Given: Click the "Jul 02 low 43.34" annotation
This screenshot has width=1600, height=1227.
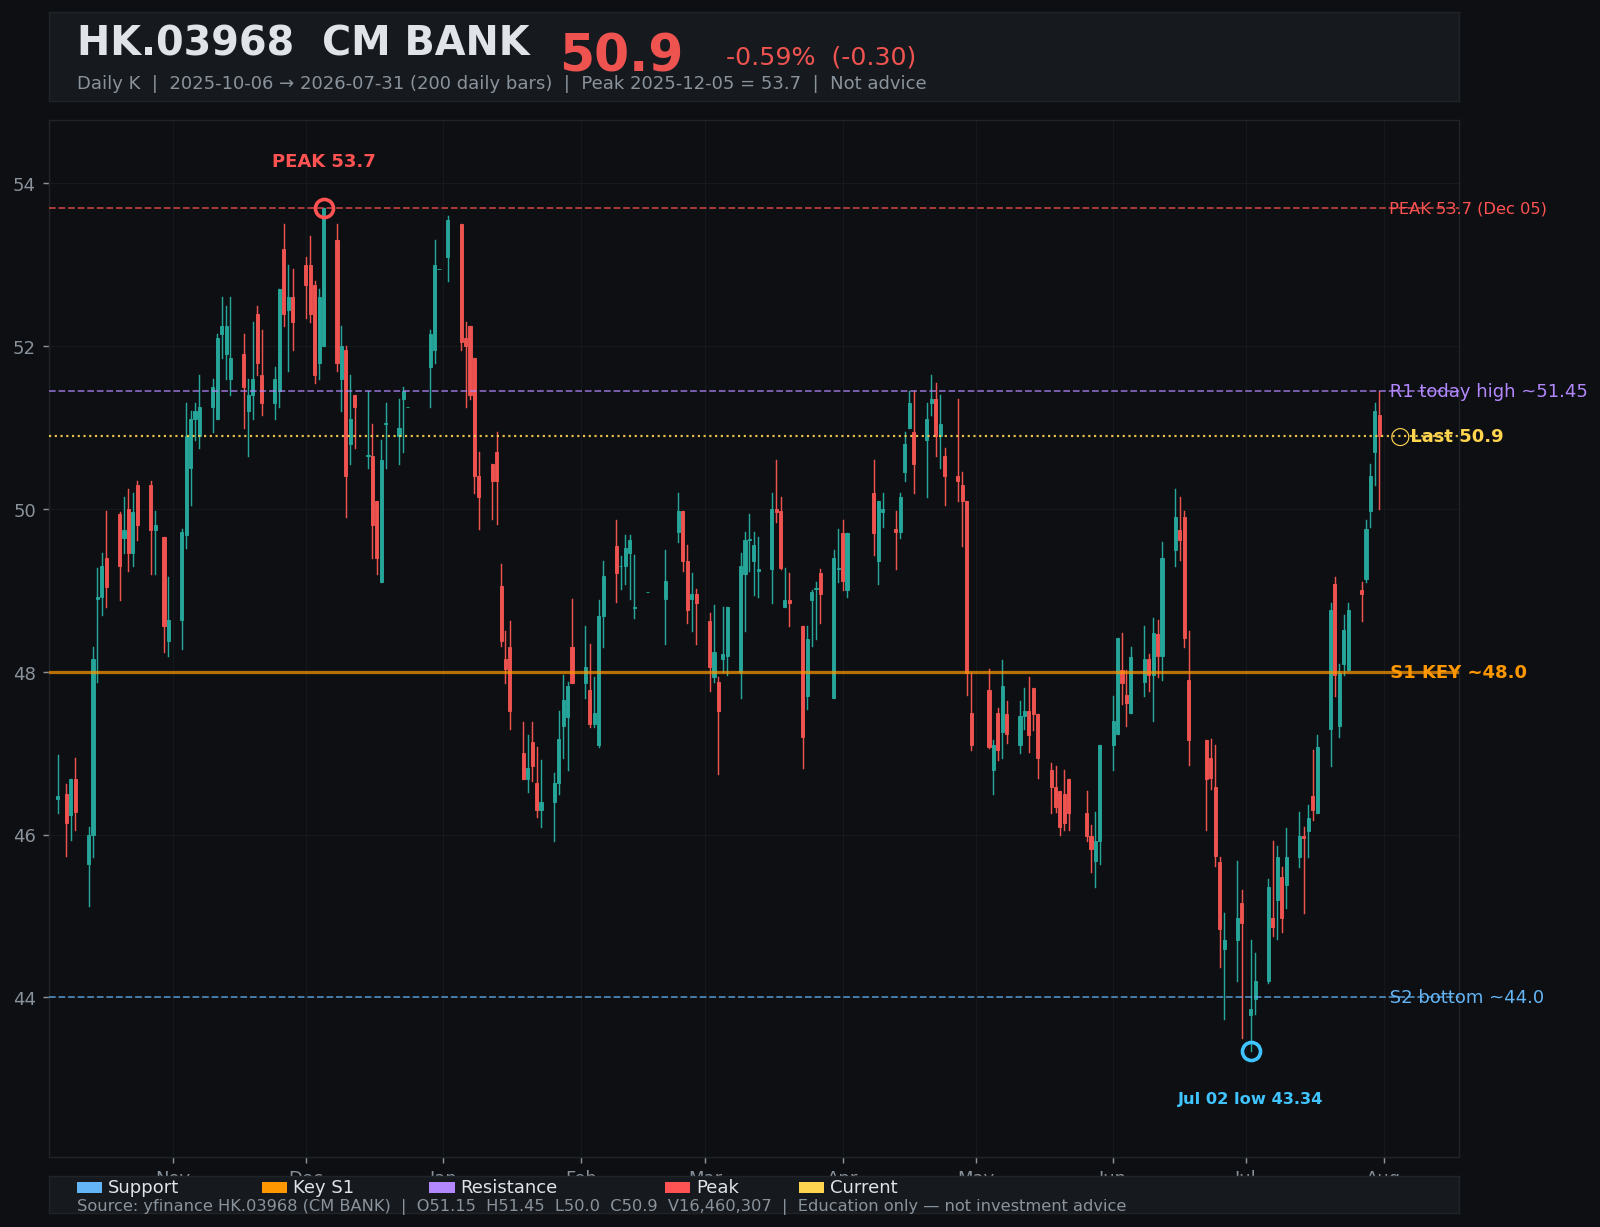Looking at the screenshot, I should (x=1250, y=1099).
